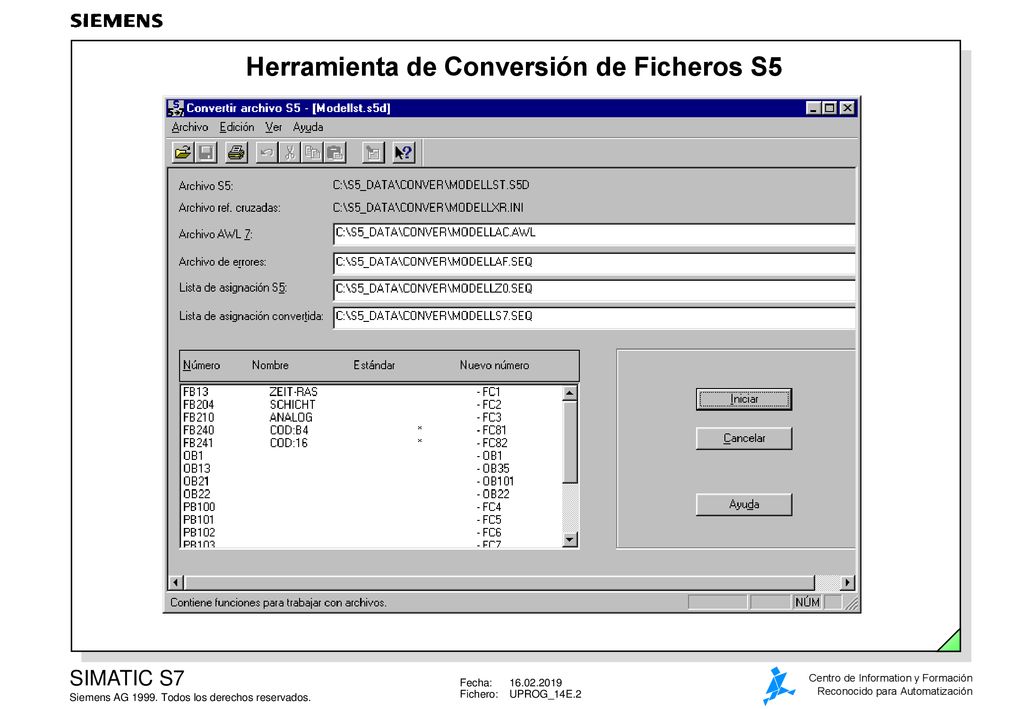The image size is (1024, 709).
Task: Click the Nombre column header
Action: 270,366
